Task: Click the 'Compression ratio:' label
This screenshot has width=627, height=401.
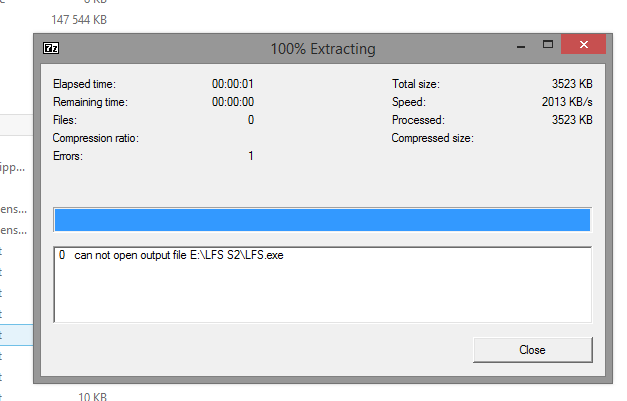Action: (96, 138)
